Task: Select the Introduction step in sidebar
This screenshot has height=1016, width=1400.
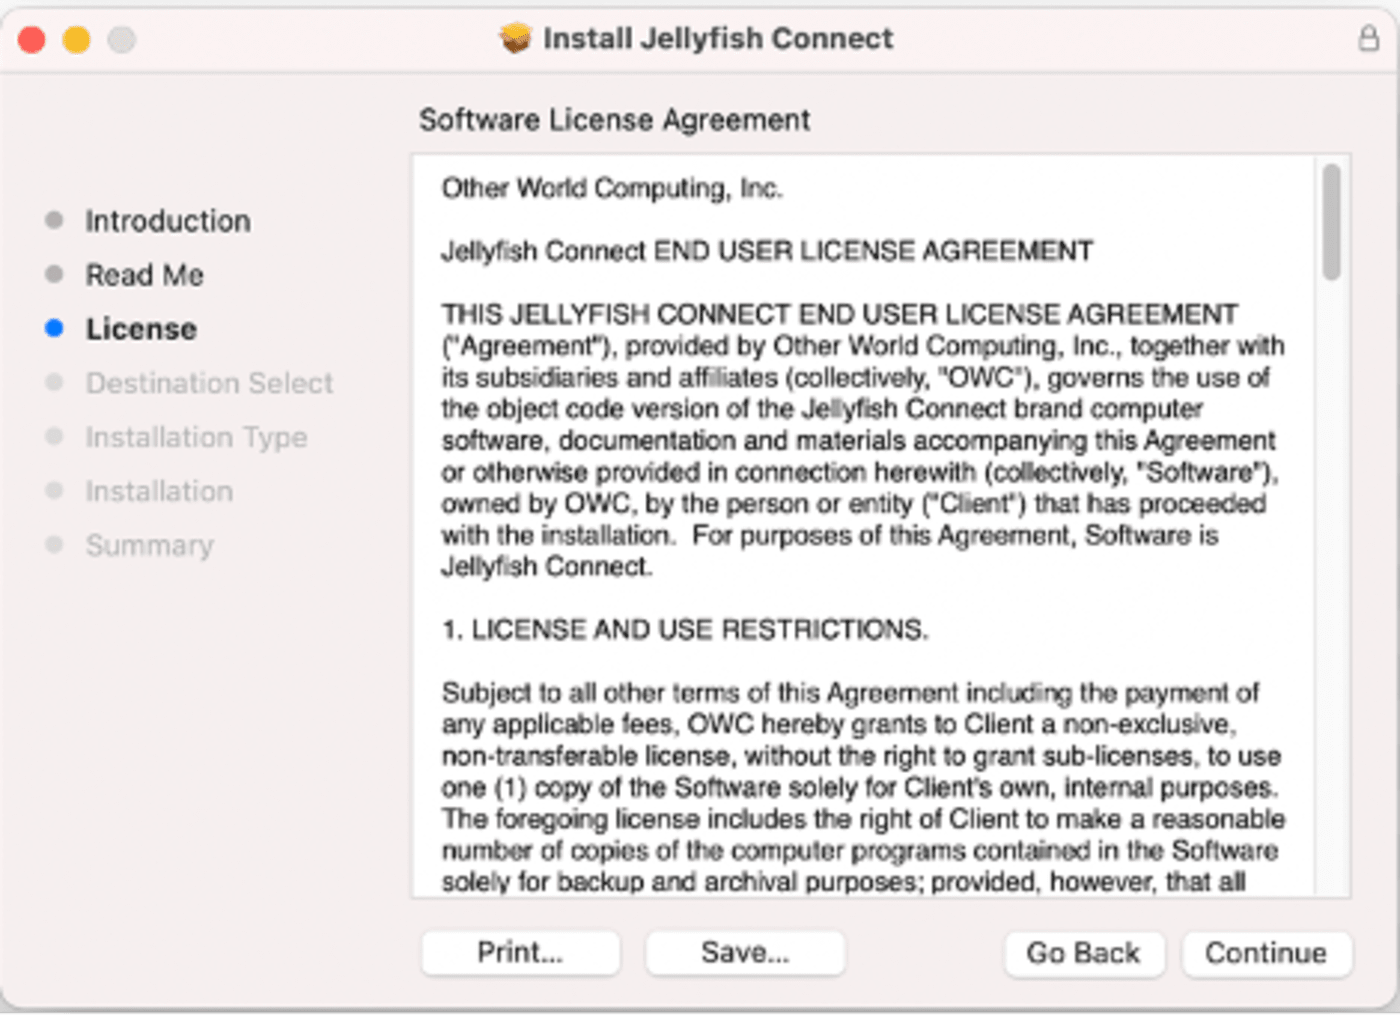Action: [167, 221]
